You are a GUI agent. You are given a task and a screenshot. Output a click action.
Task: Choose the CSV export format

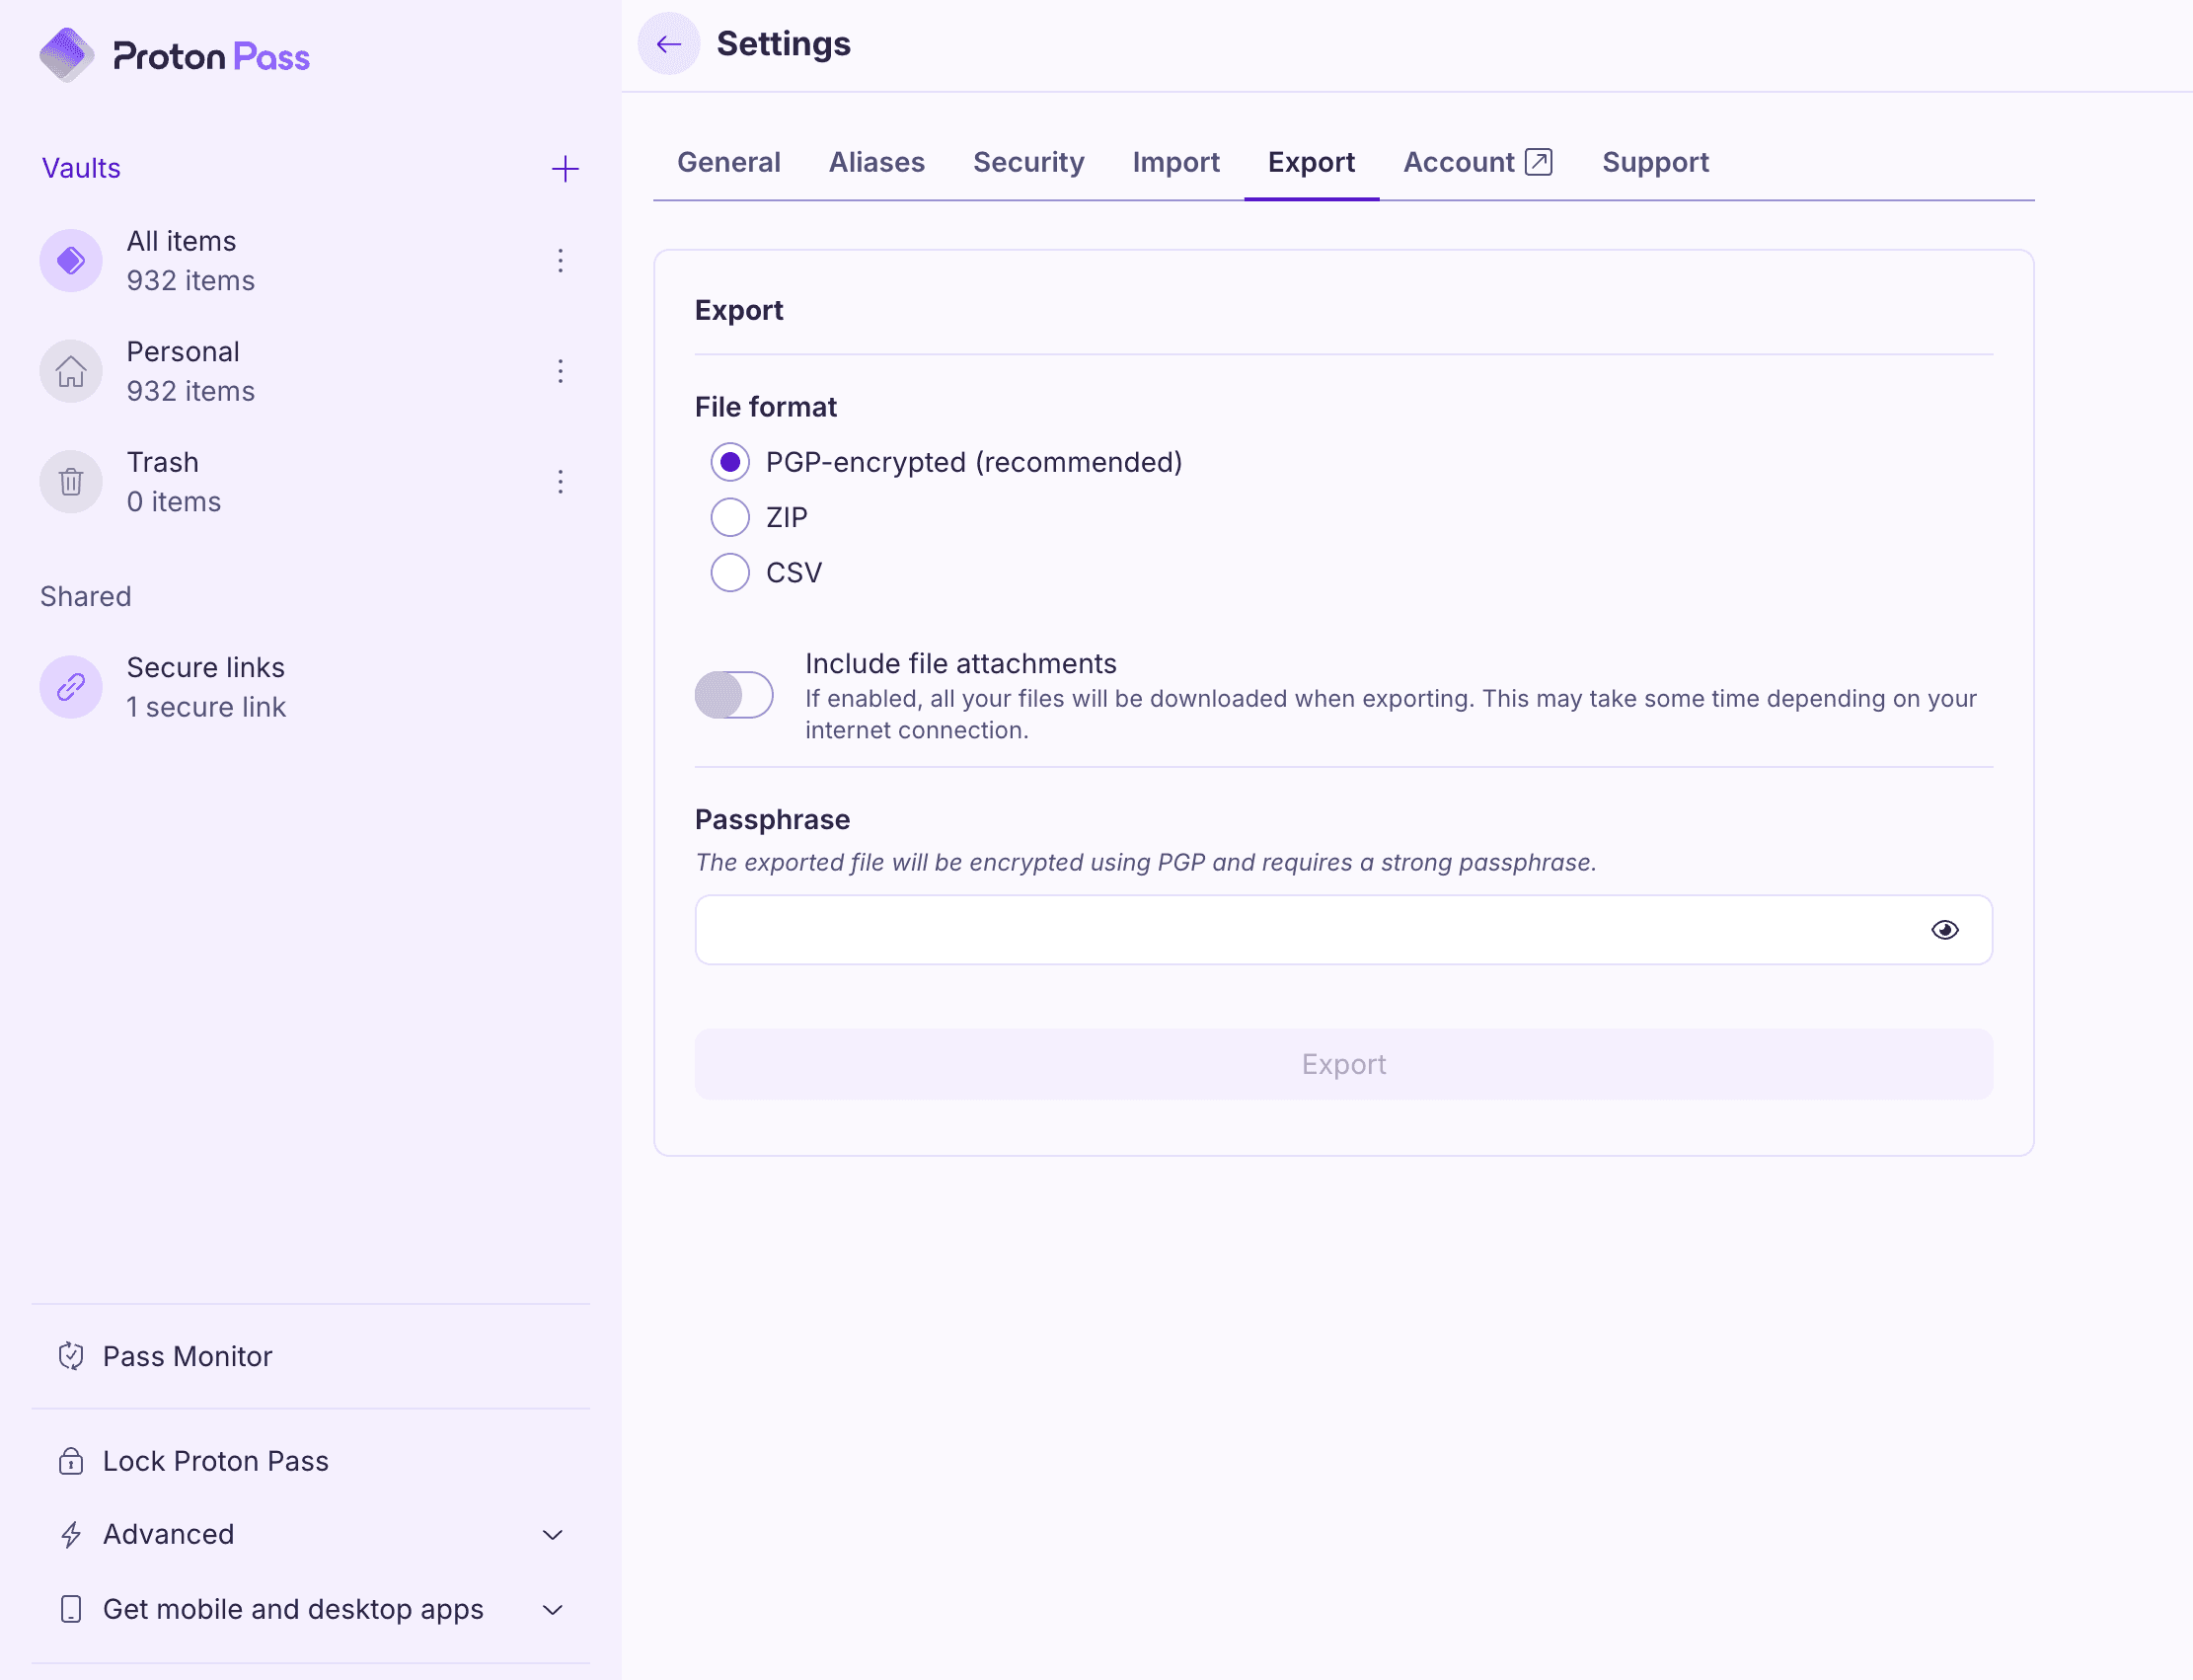point(730,572)
